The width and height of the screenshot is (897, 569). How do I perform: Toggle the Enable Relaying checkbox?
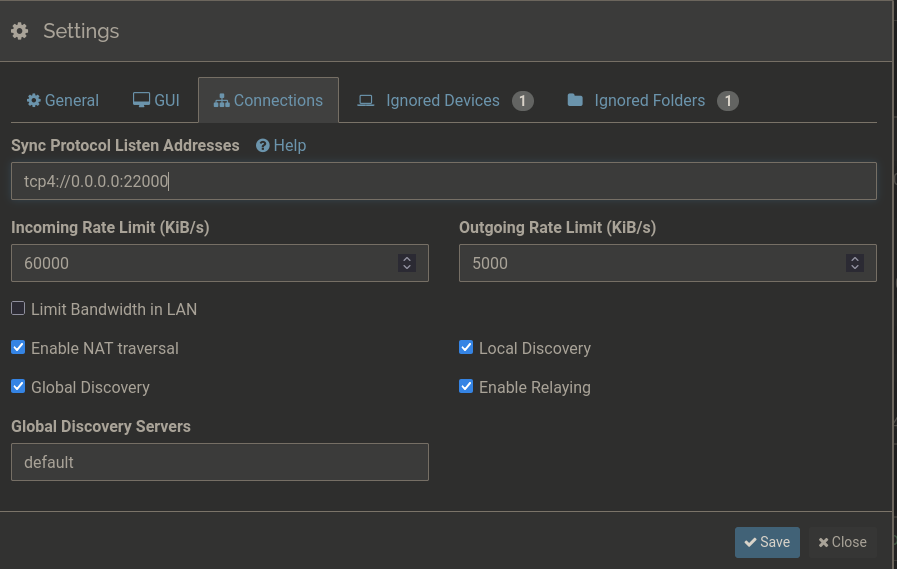click(466, 387)
